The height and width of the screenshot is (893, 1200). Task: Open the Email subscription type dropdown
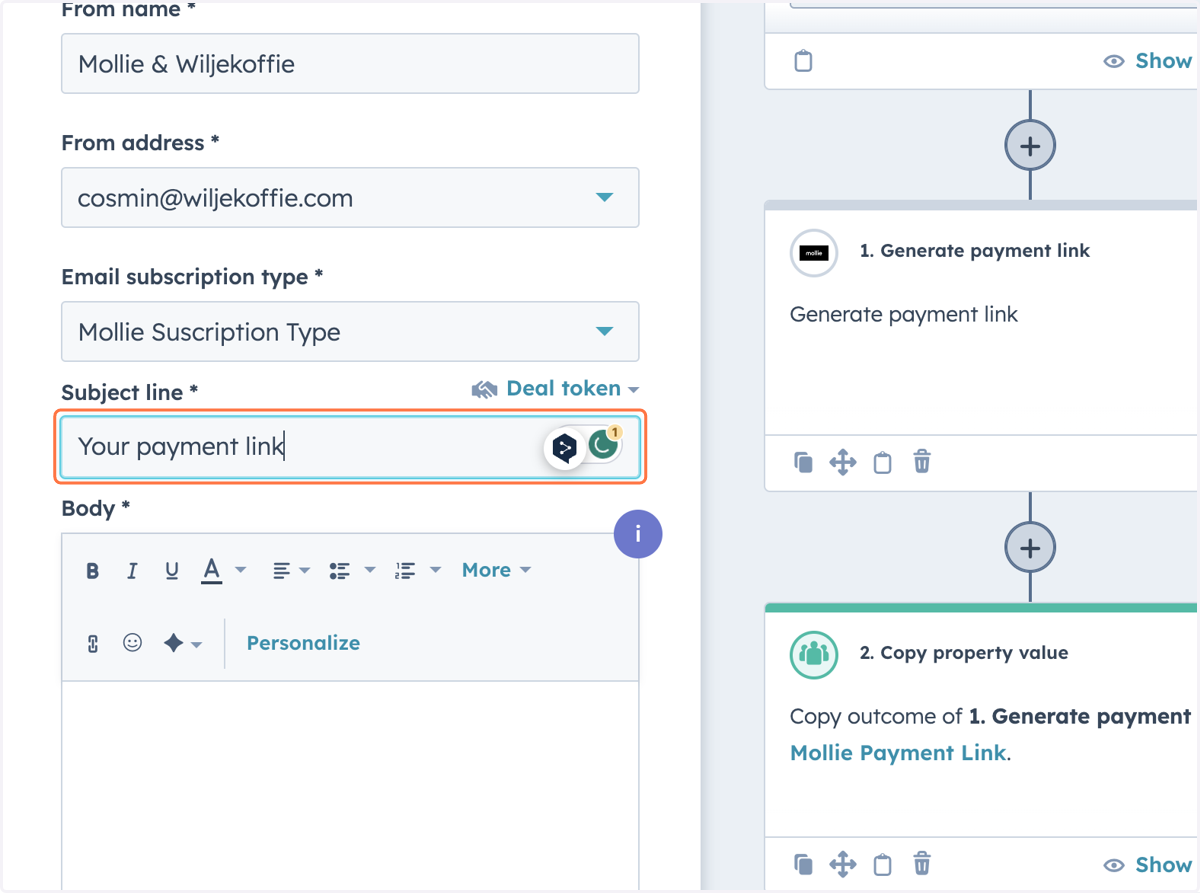click(350, 332)
